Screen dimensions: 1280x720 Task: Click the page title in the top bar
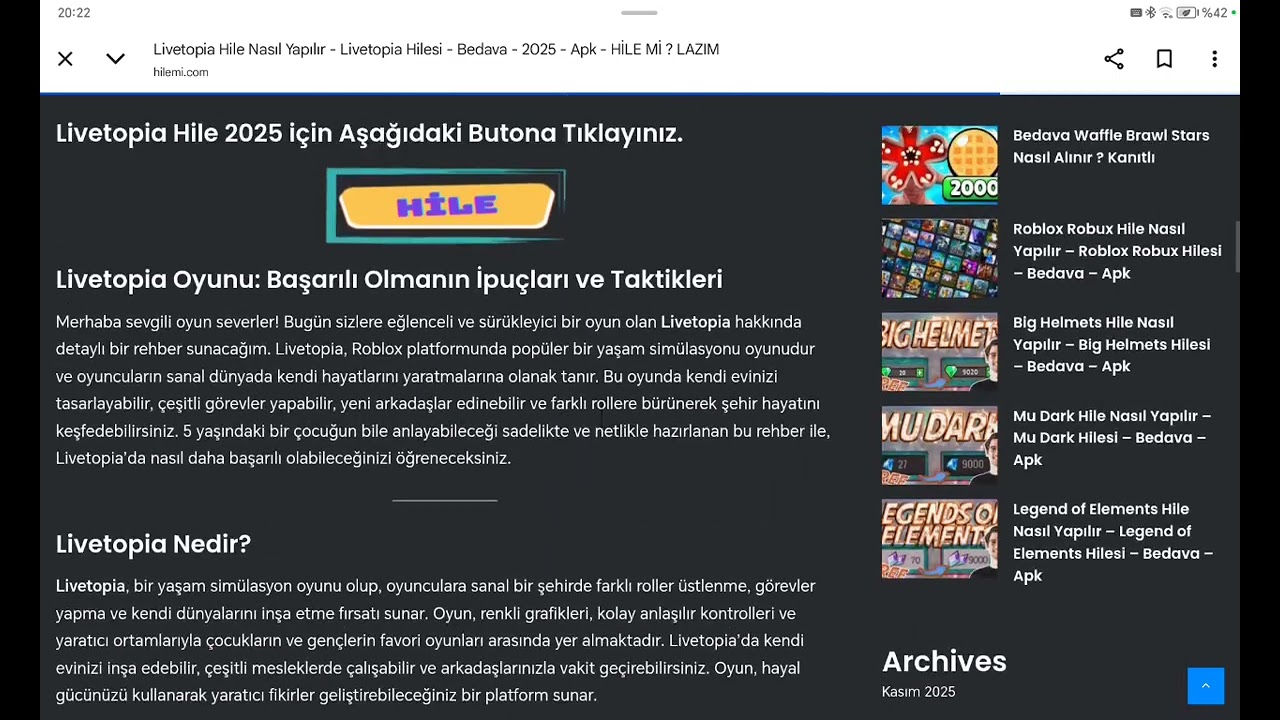(x=436, y=49)
